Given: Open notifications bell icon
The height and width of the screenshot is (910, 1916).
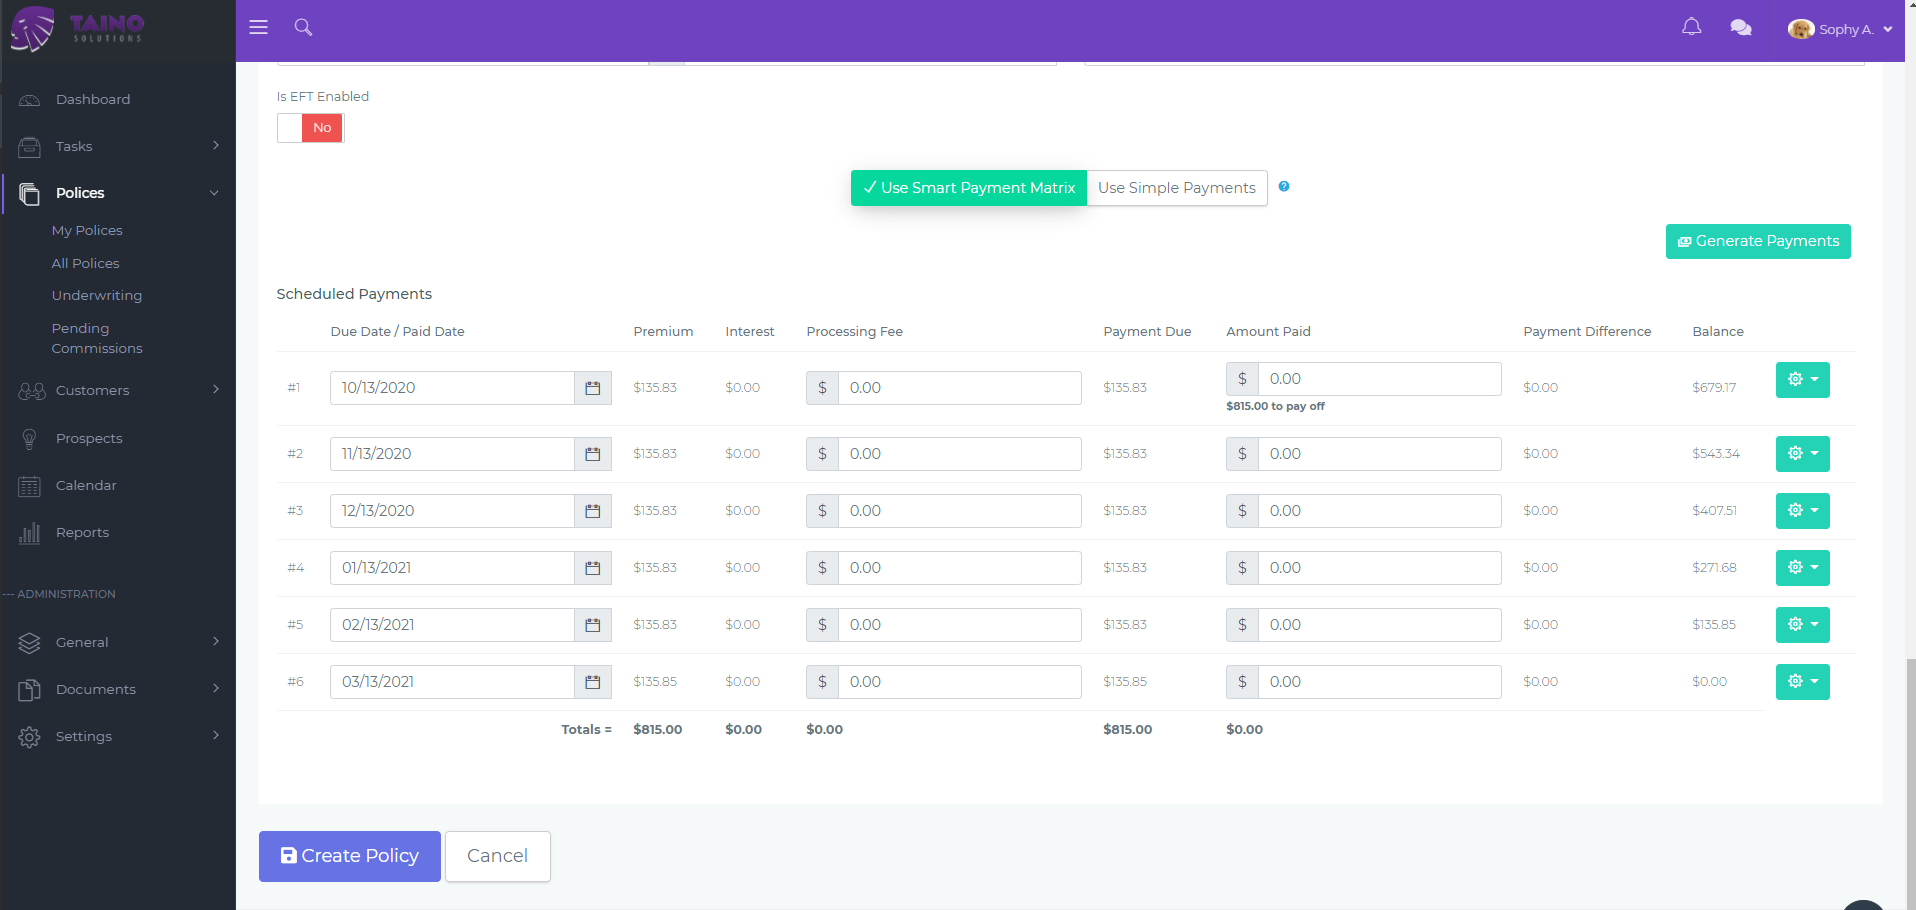Looking at the screenshot, I should click(x=1691, y=27).
